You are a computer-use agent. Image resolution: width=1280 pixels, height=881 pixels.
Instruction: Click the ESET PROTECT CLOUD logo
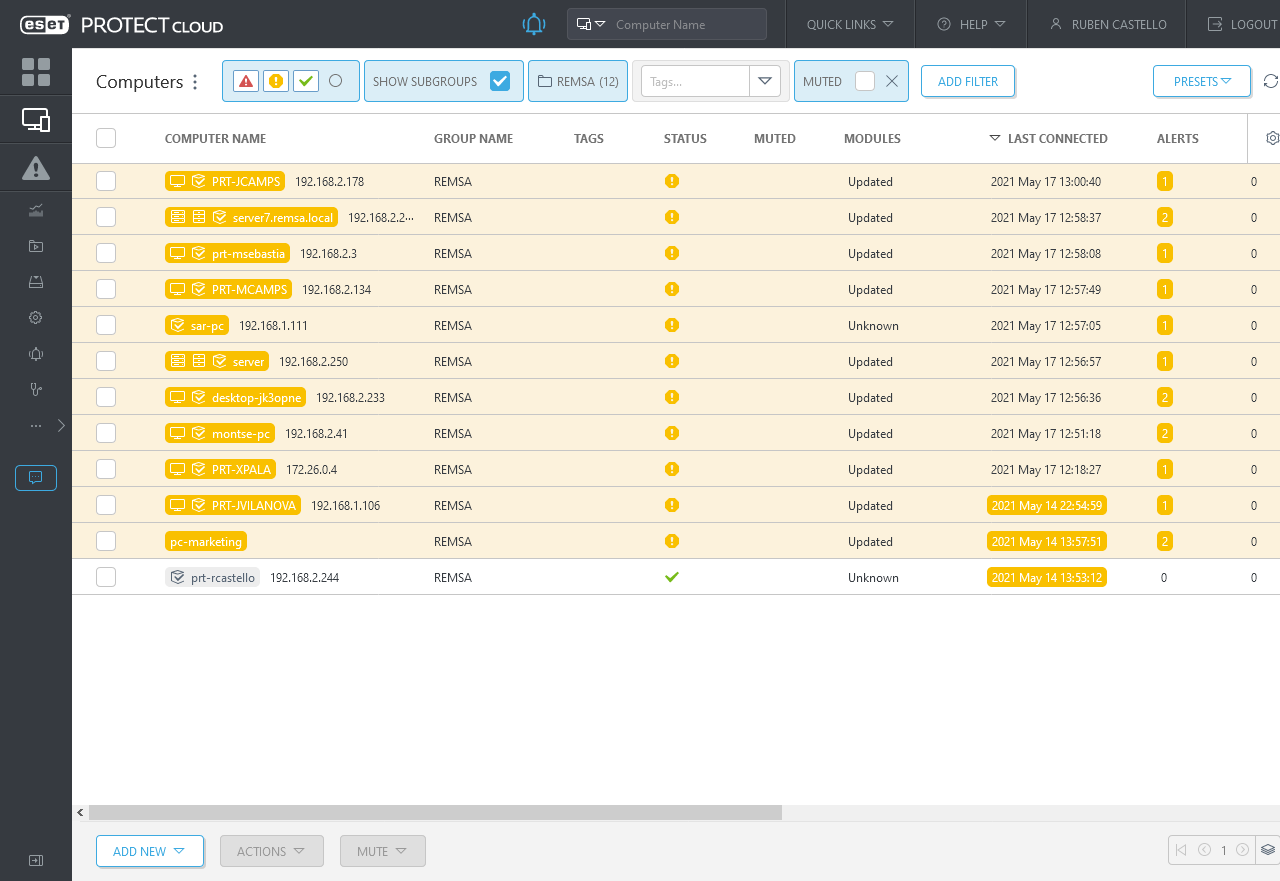click(x=122, y=25)
